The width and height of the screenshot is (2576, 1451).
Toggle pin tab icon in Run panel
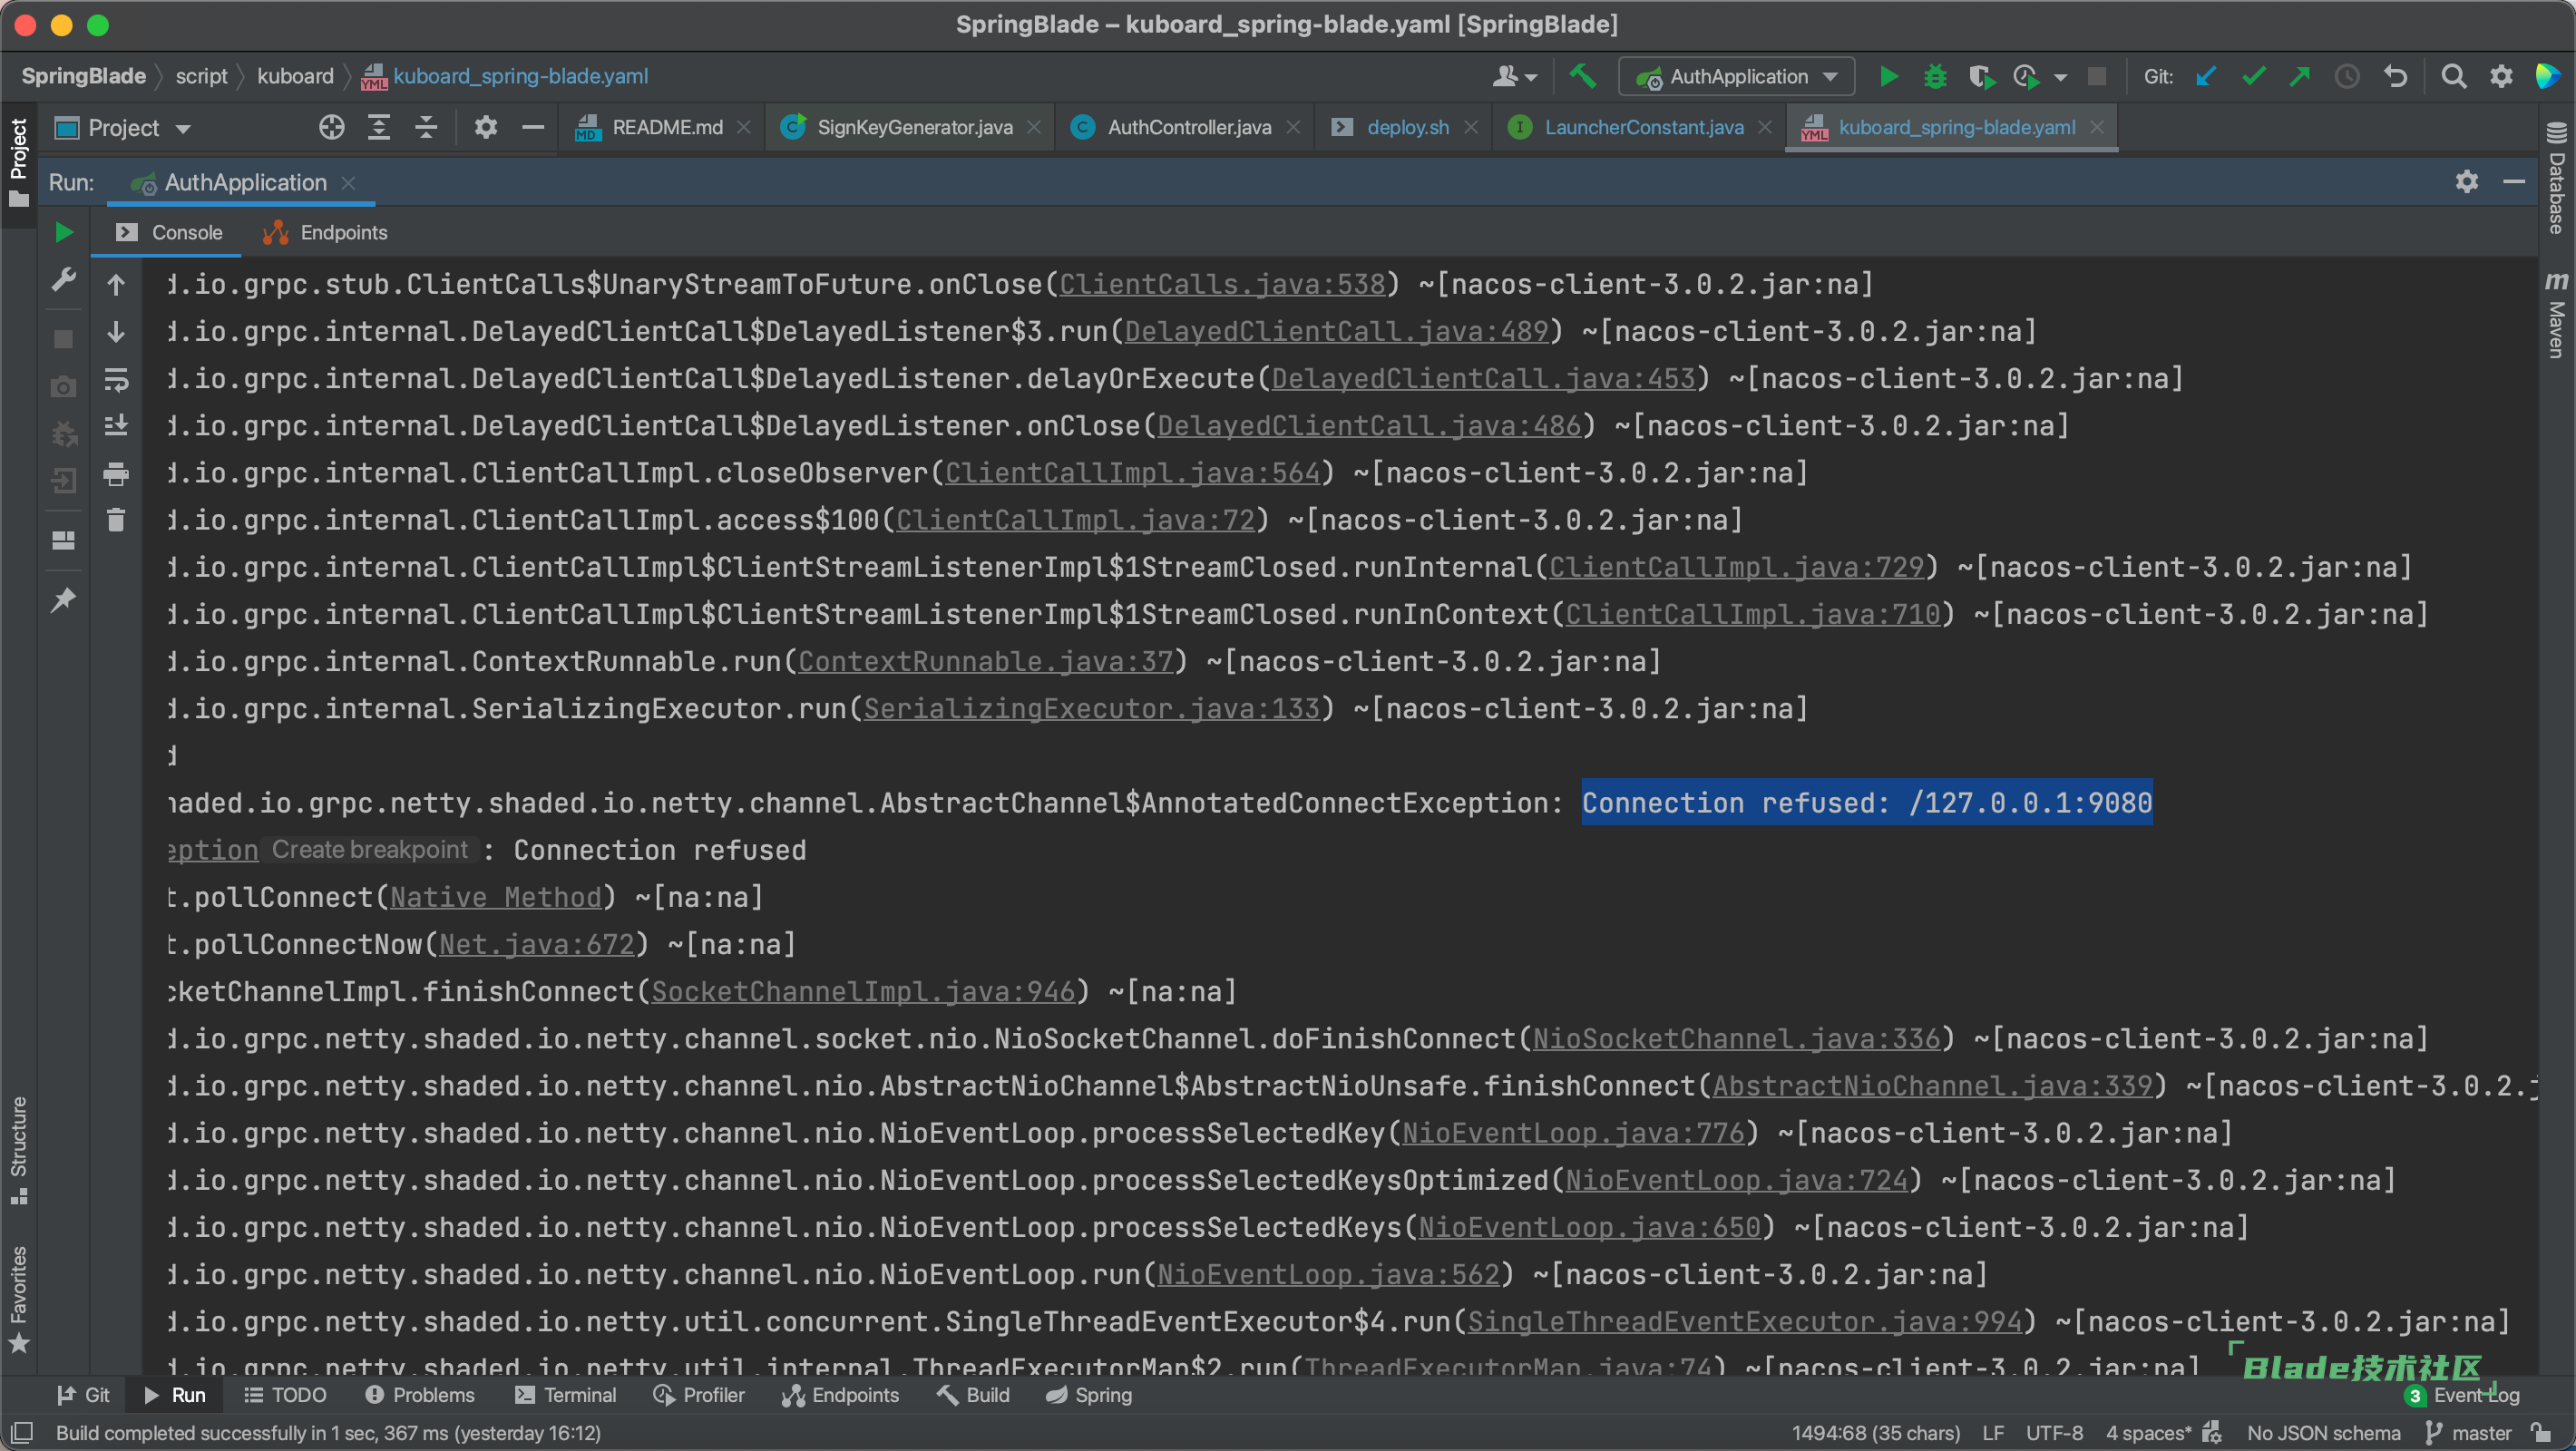[63, 600]
